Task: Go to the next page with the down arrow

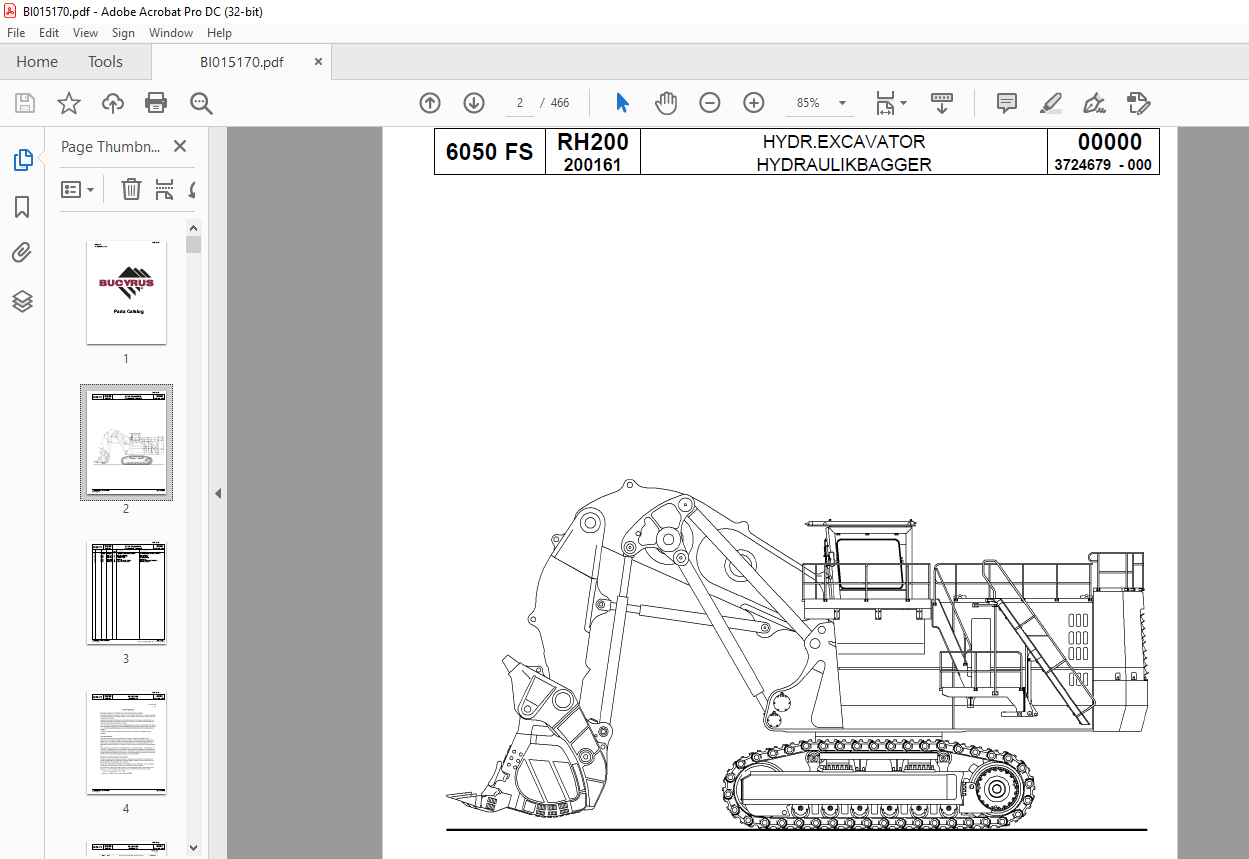Action: tap(474, 103)
